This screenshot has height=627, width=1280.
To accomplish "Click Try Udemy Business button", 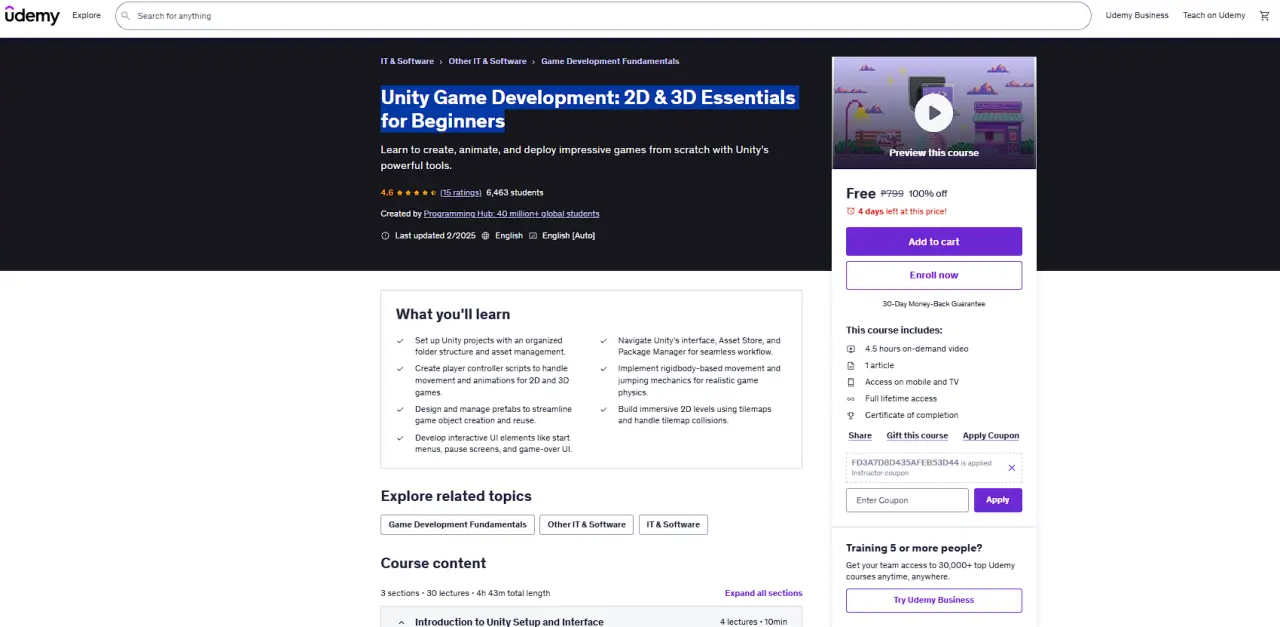I will coord(934,600).
